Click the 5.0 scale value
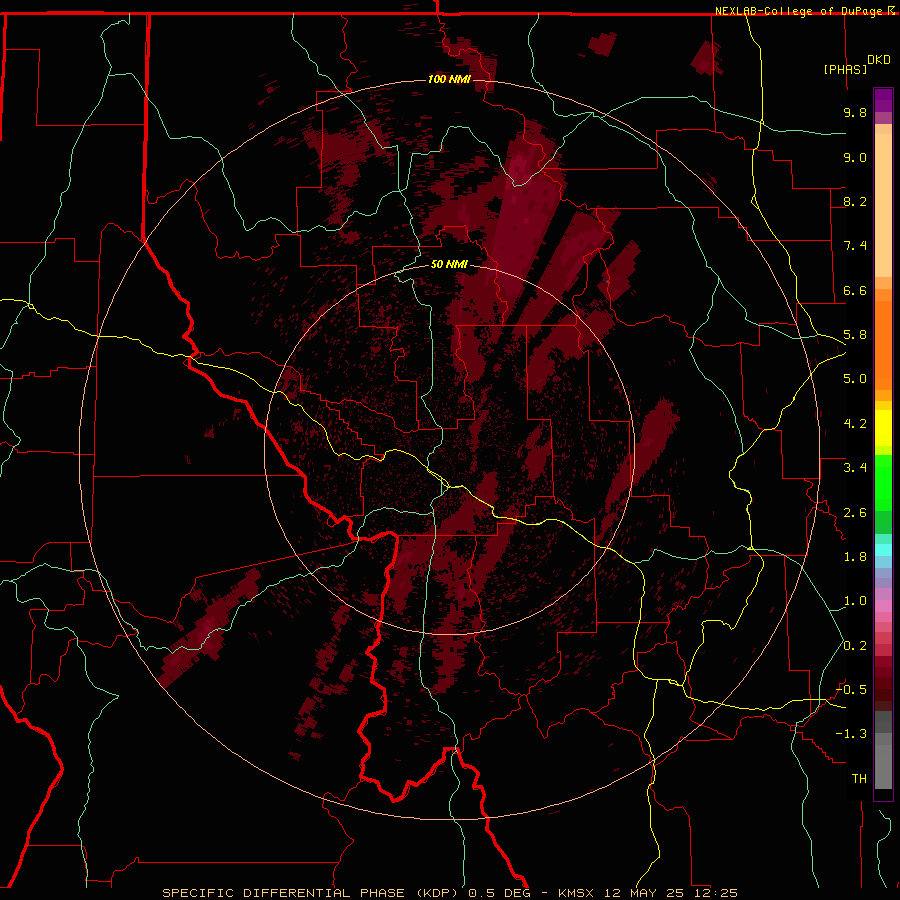This screenshot has height=900, width=900. pyautogui.click(x=855, y=379)
